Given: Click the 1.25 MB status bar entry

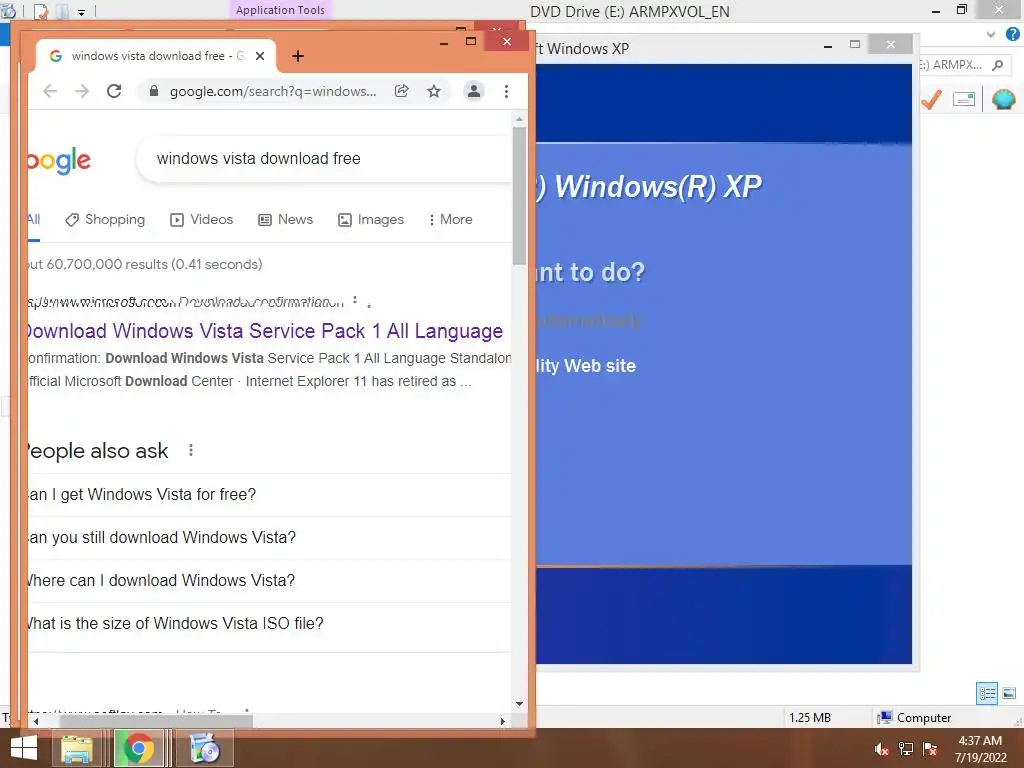Looking at the screenshot, I should click(810, 718).
